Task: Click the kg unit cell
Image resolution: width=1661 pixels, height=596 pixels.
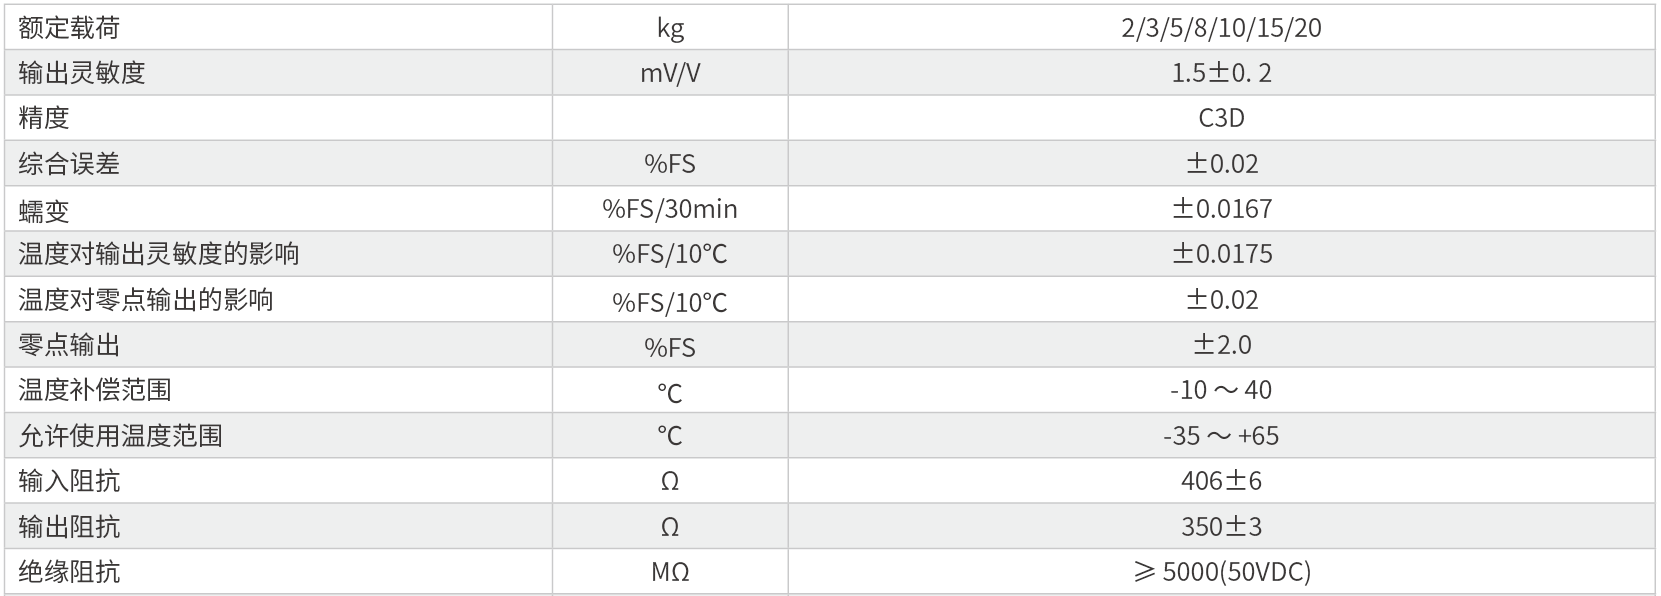Action: (670, 28)
